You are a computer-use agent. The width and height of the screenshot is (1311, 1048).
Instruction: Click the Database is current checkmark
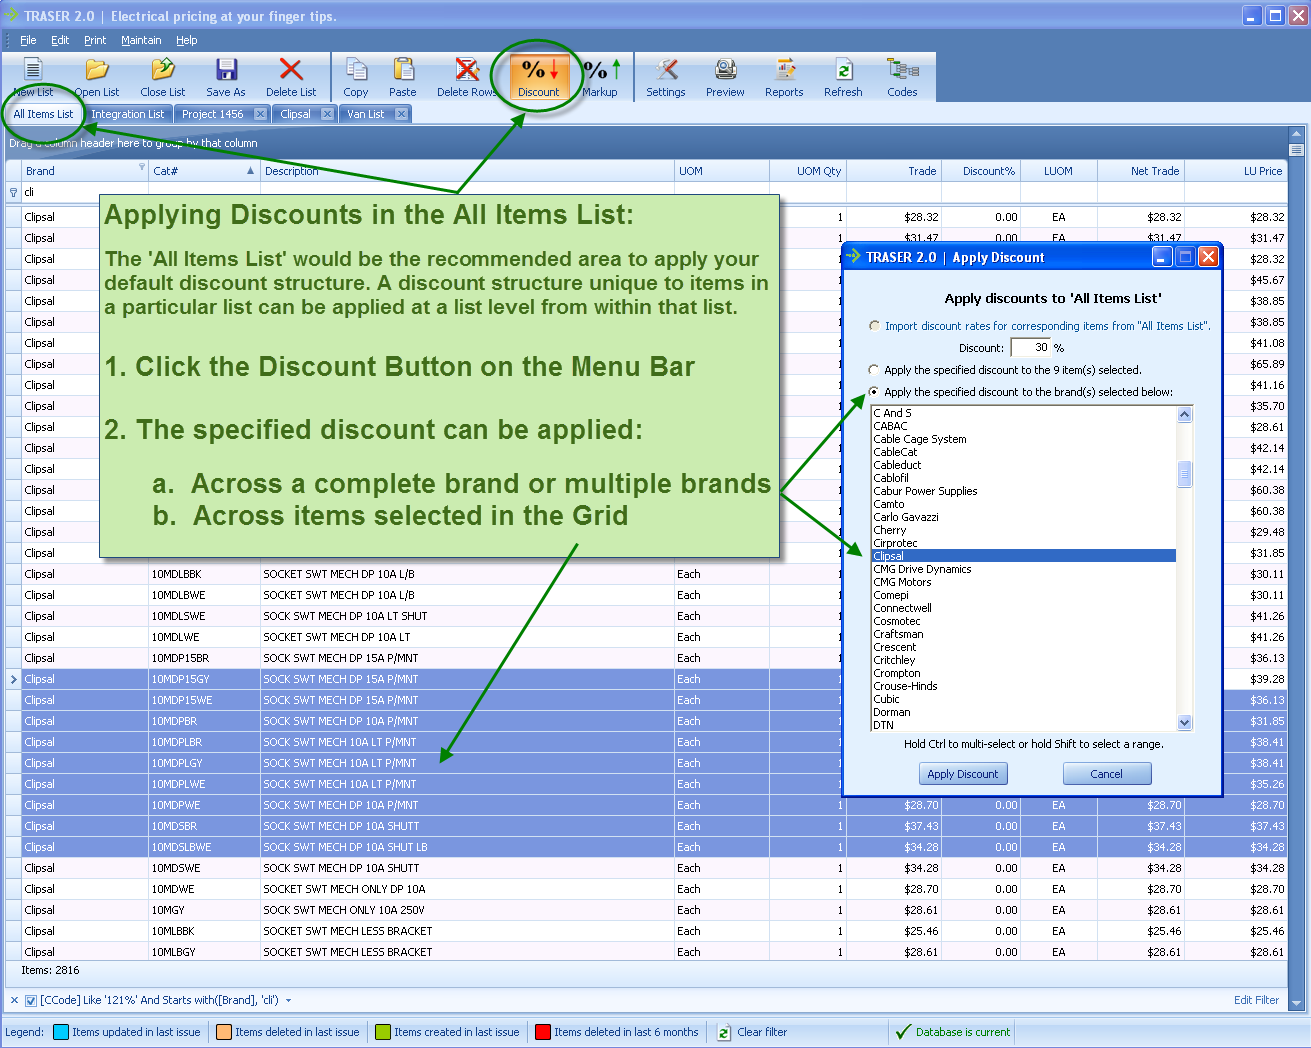pos(904,1032)
